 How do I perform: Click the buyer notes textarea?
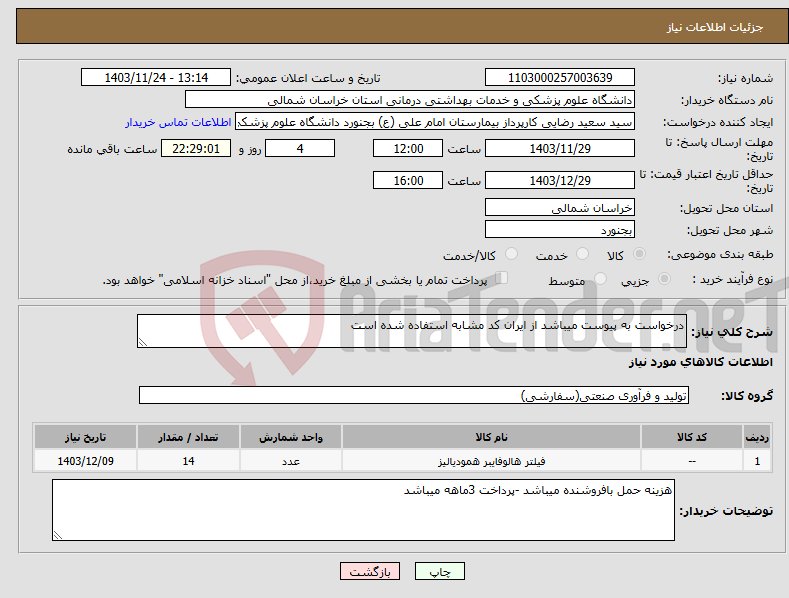(363, 510)
